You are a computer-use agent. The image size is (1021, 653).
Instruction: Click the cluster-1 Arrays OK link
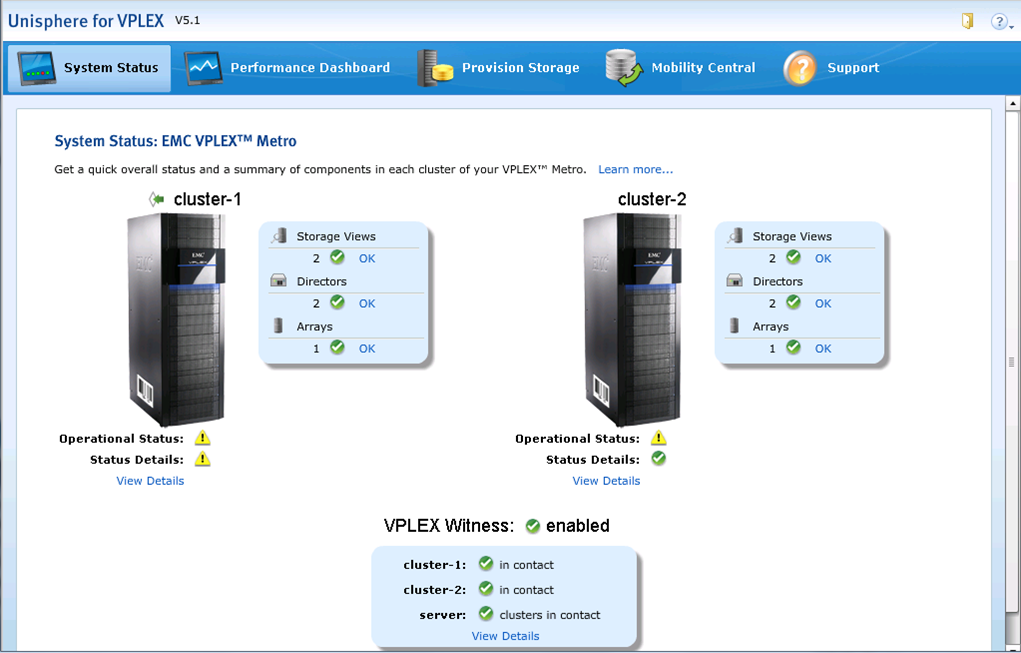click(367, 349)
